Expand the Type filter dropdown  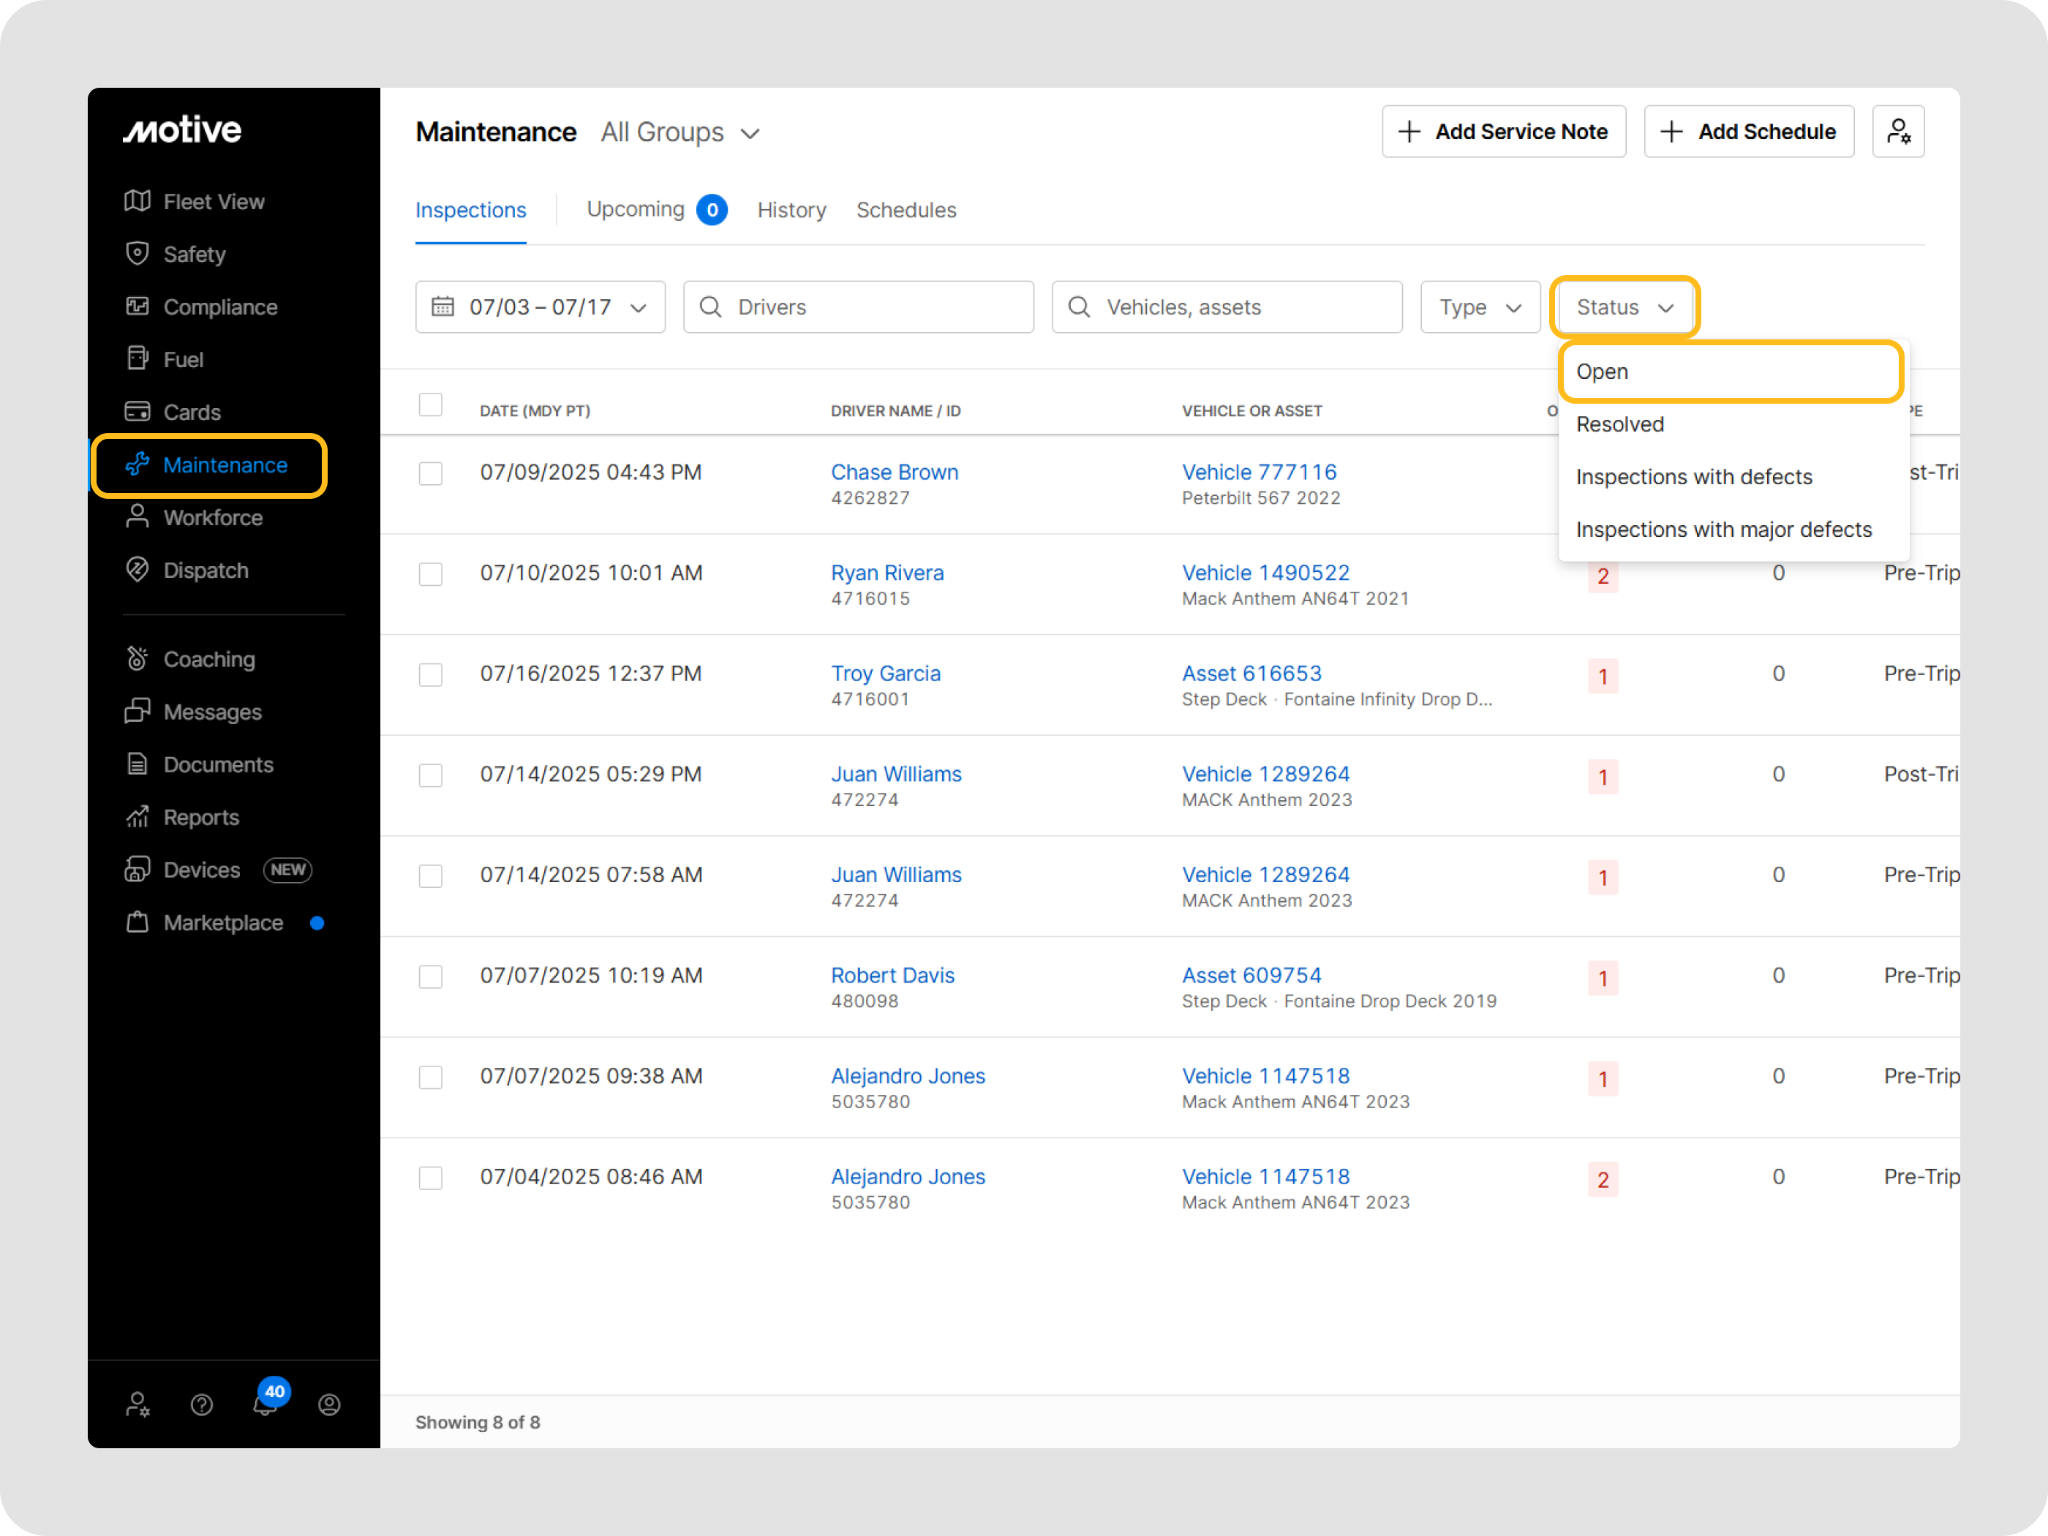pos(1479,307)
